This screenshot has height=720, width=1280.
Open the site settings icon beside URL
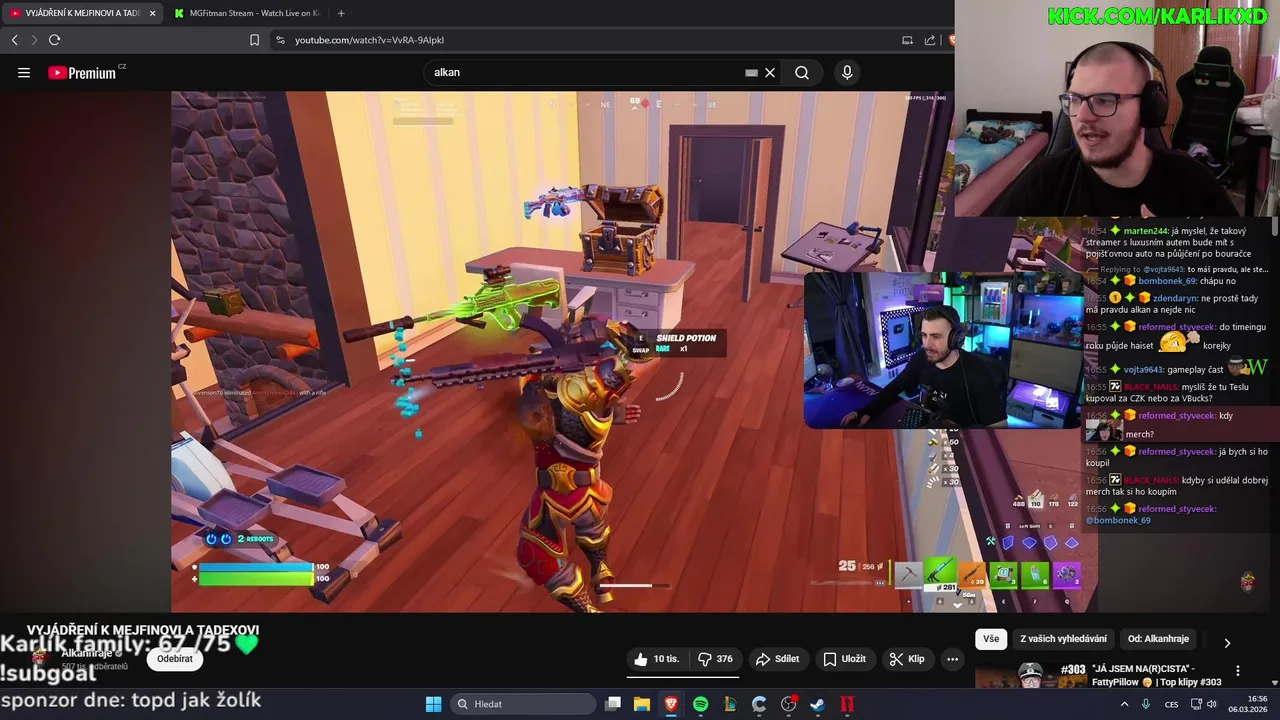(280, 40)
